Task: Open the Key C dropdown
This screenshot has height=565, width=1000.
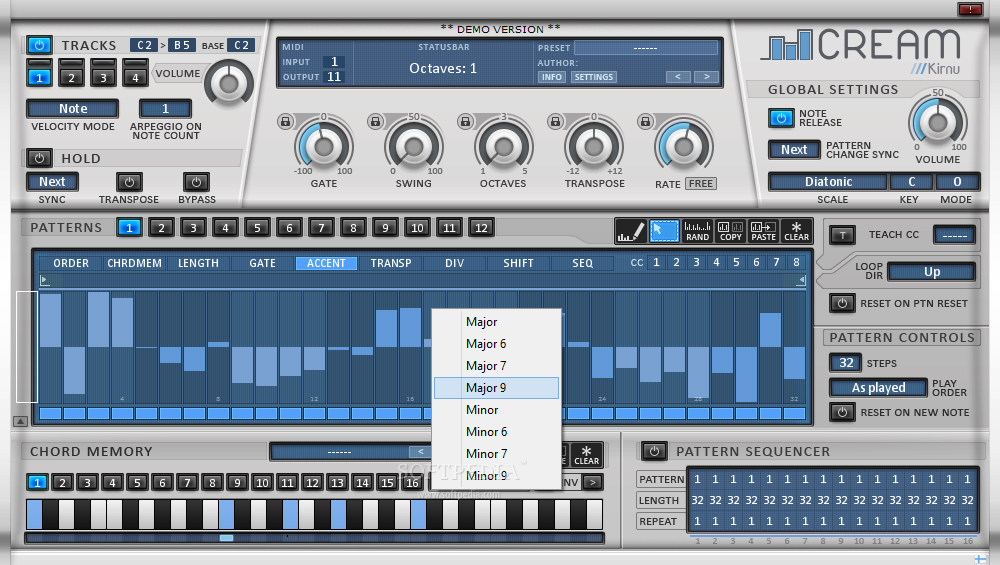Action: (x=912, y=182)
